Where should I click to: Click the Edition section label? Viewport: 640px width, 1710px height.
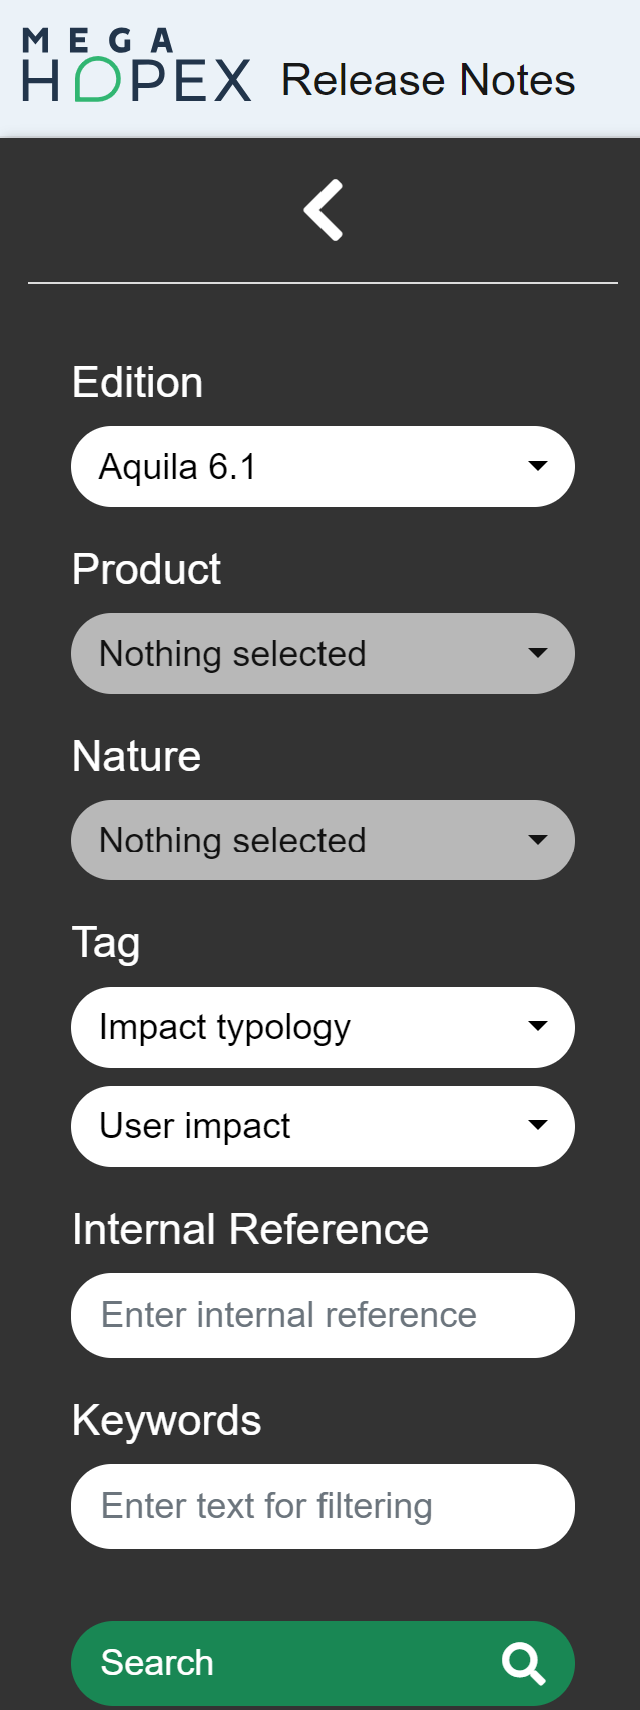point(137,382)
